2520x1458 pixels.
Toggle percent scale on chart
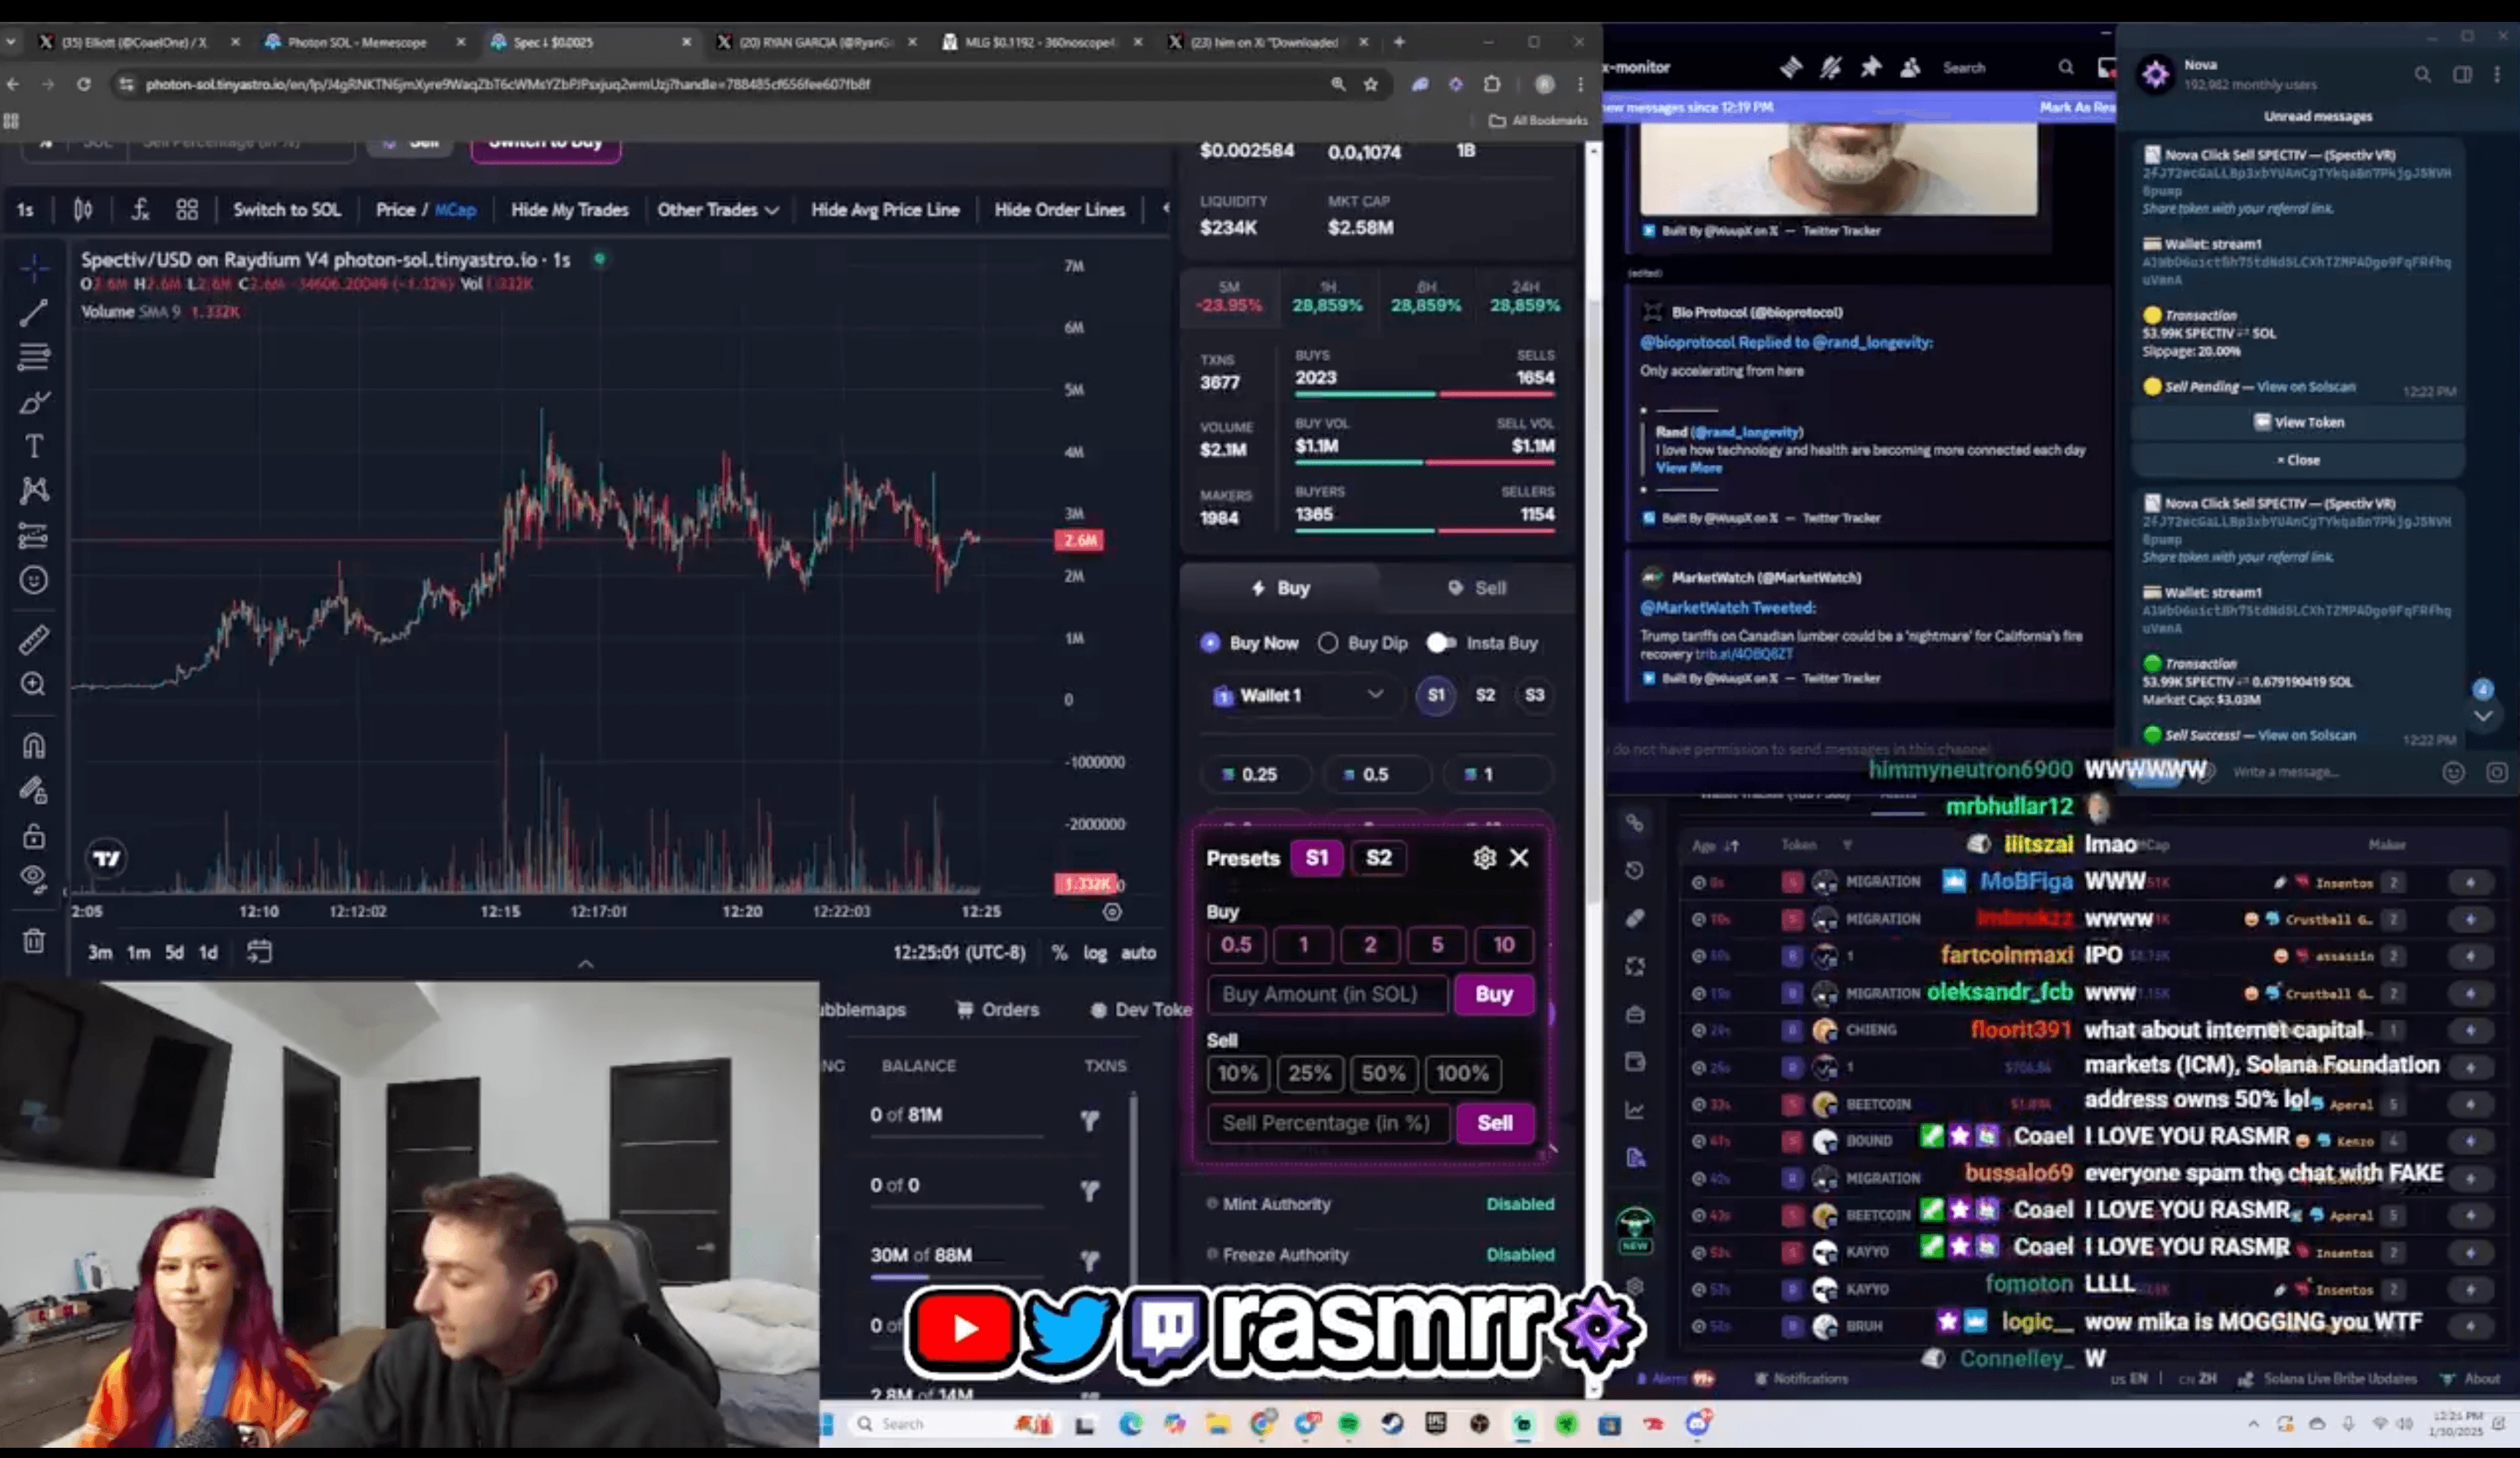[1059, 953]
